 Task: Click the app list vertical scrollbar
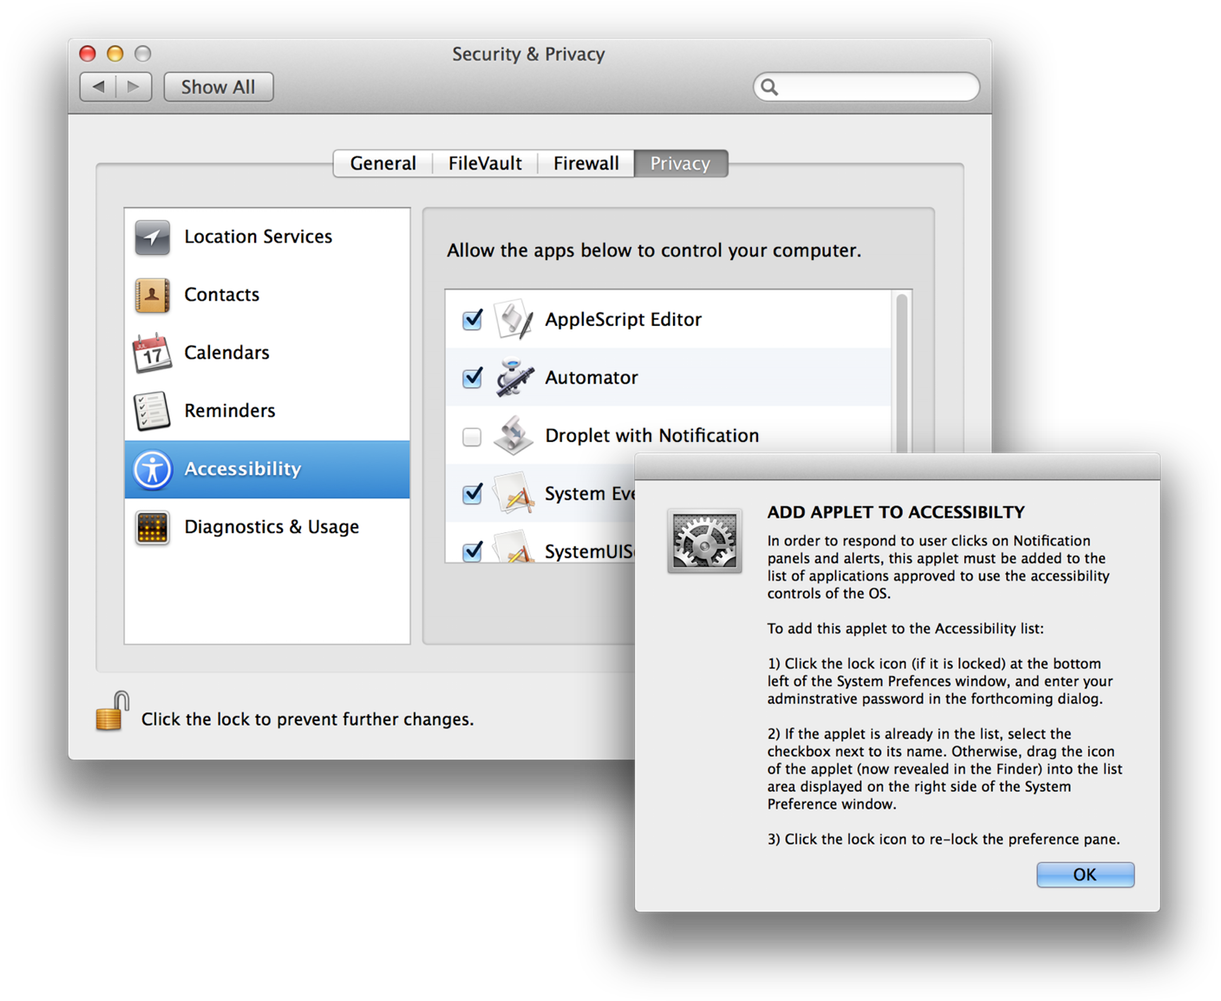pyautogui.click(x=901, y=370)
